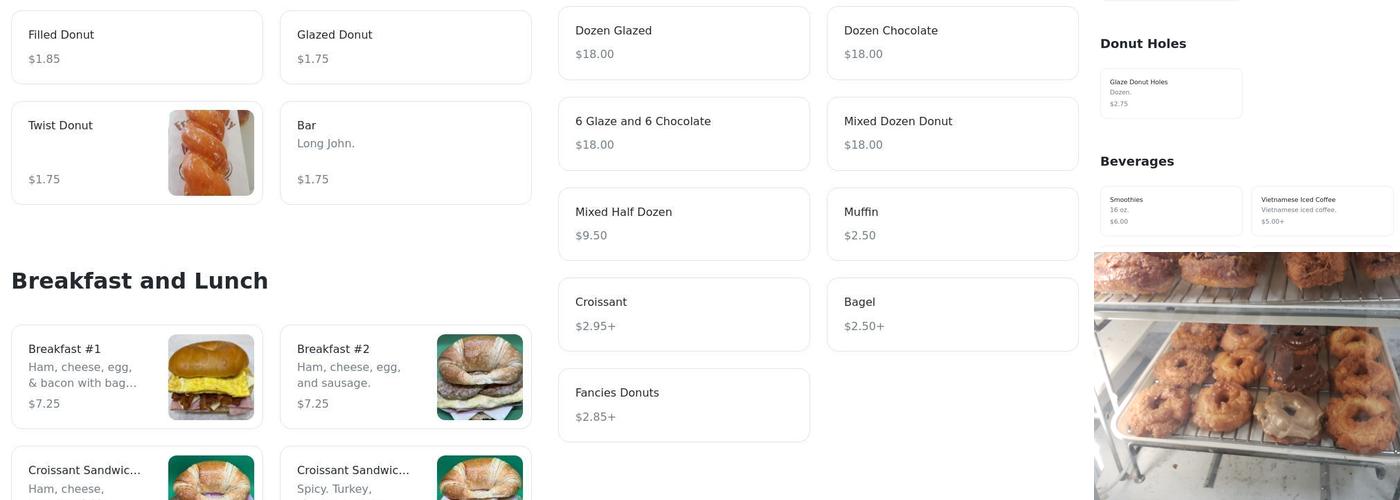Choose the Mixed Half Dozen item
Screen dimensions: 1400x500
pos(683,224)
